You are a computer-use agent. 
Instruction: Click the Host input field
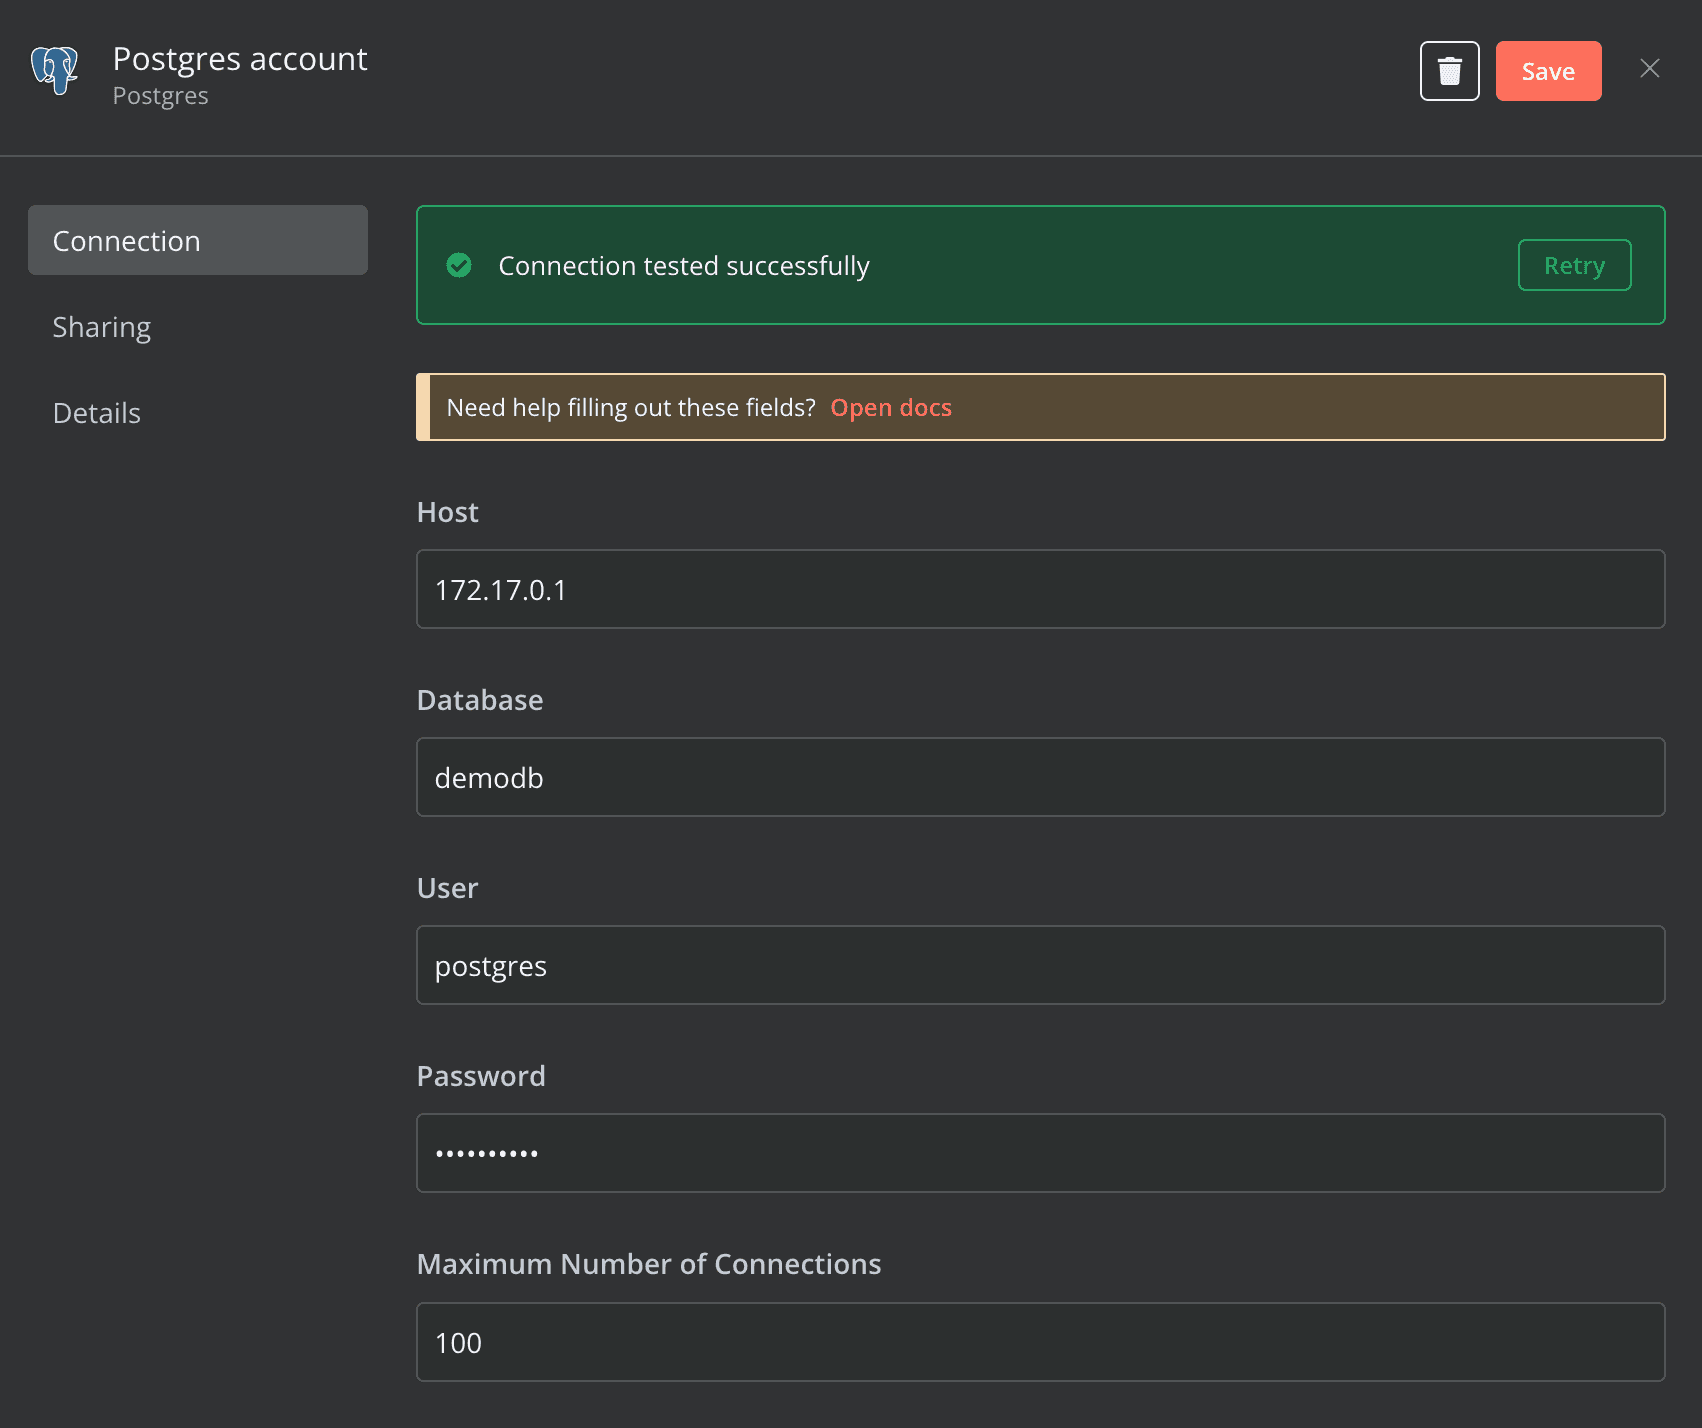[x=1040, y=589]
